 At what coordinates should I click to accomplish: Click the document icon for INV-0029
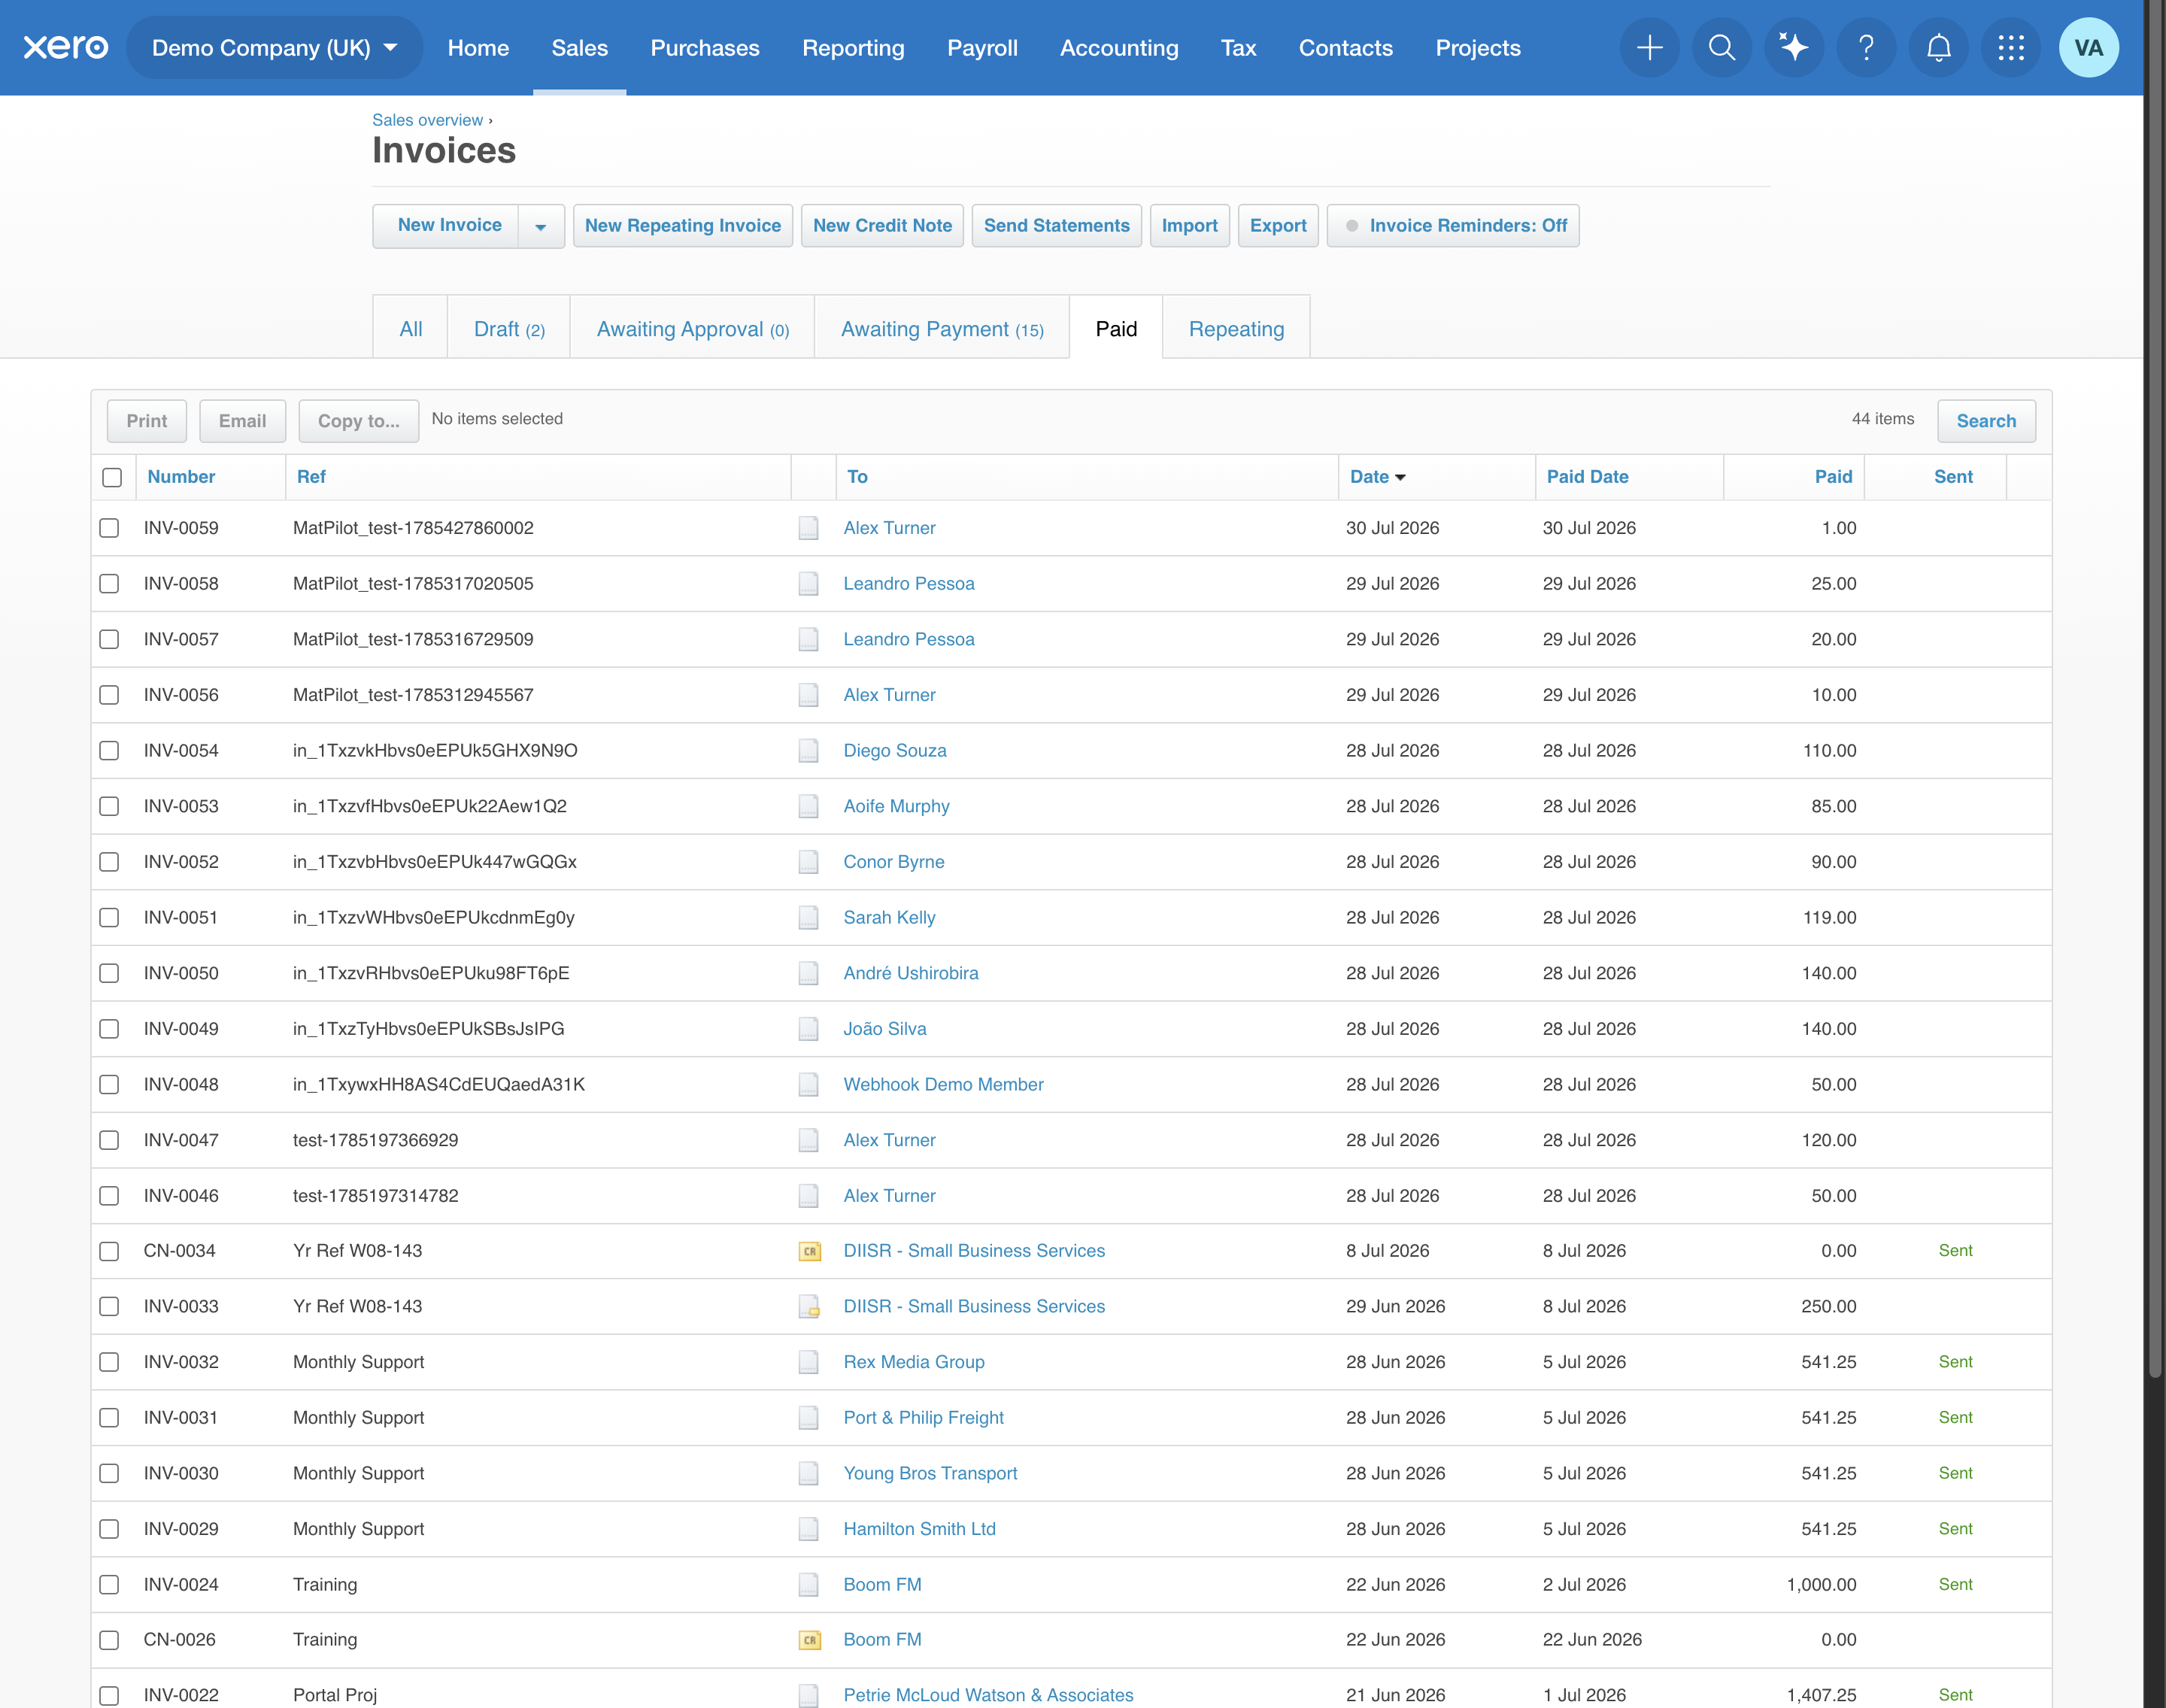point(808,1529)
